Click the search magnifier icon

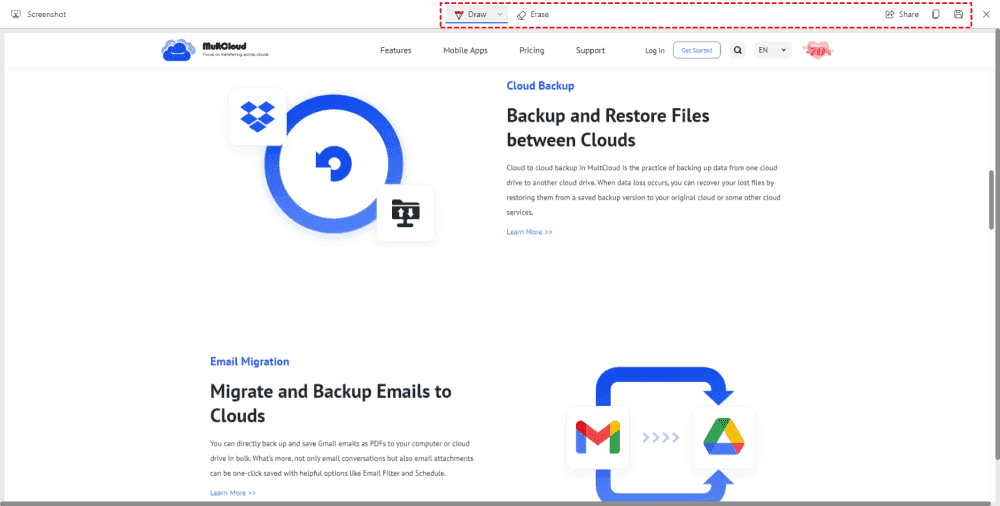point(738,50)
